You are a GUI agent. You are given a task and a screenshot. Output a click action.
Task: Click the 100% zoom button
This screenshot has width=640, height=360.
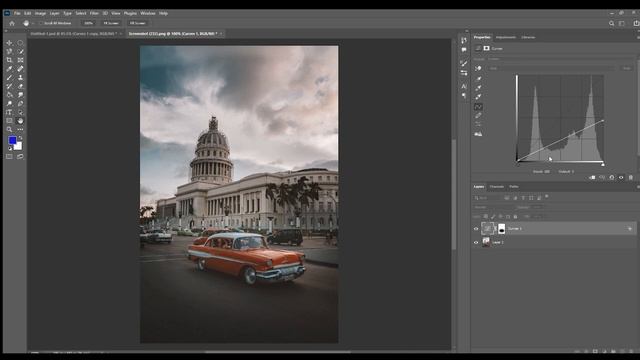click(x=89, y=23)
